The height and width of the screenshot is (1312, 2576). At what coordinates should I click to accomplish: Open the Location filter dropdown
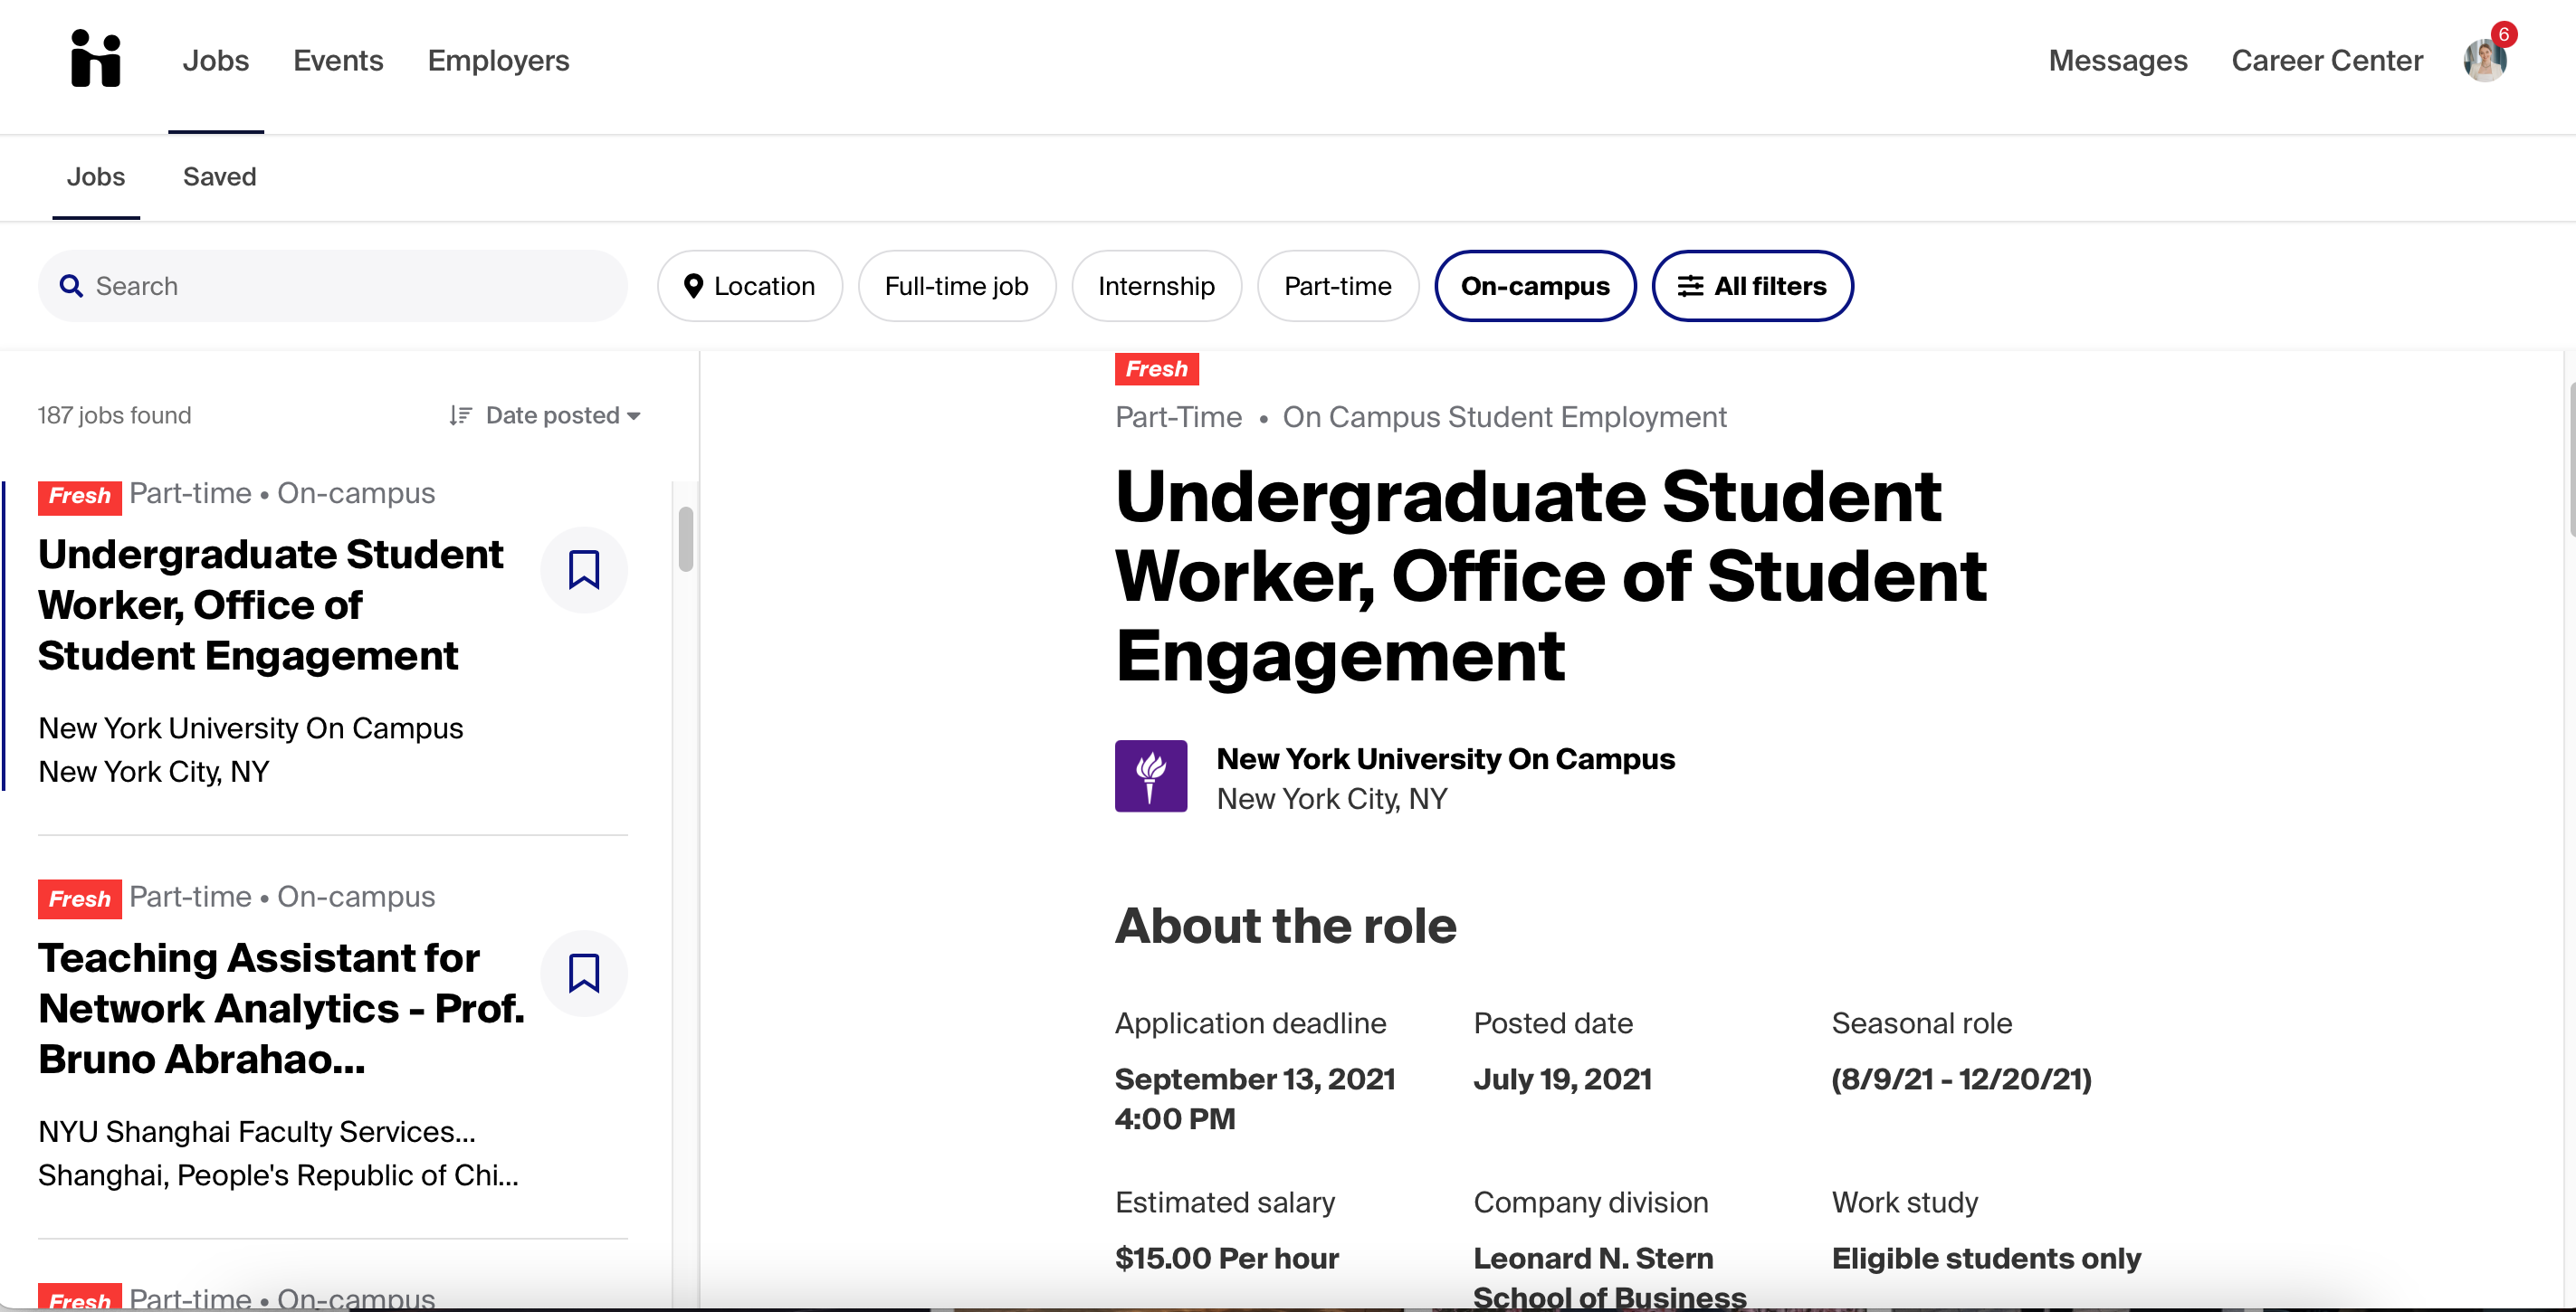[x=750, y=286]
